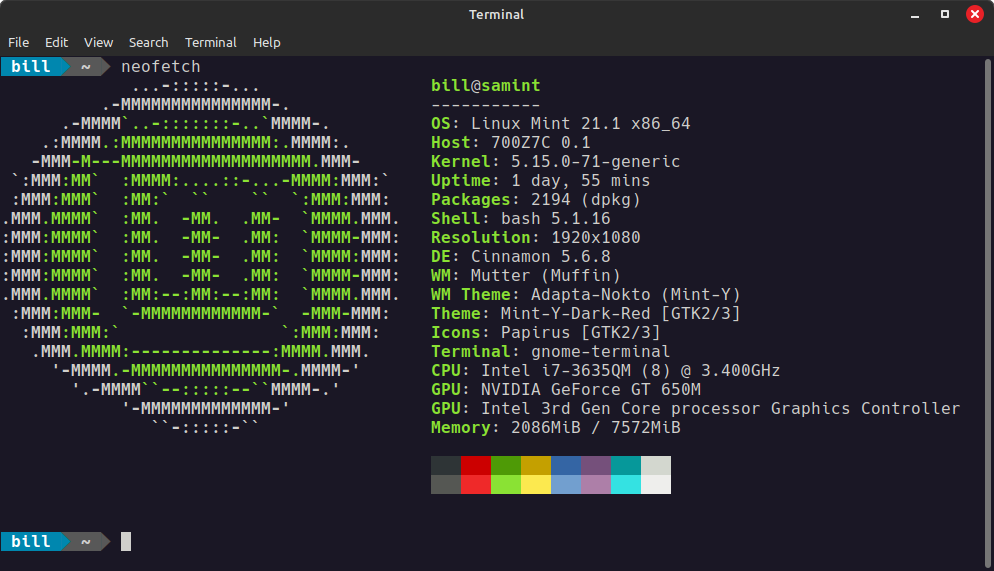Click the 'Terminal' window title
This screenshot has height=571, width=994.
(496, 14)
